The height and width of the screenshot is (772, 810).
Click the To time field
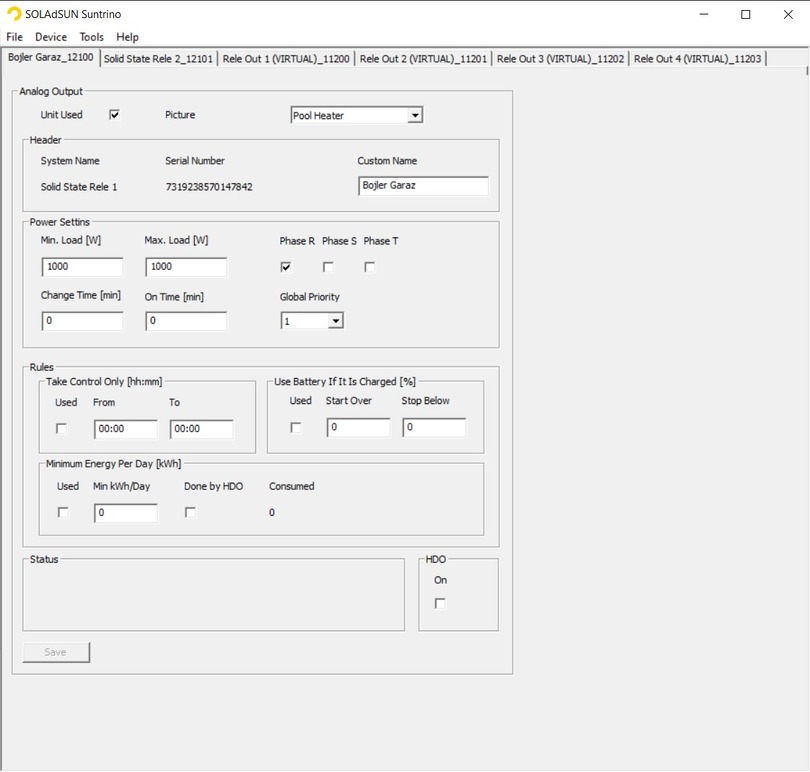click(201, 429)
